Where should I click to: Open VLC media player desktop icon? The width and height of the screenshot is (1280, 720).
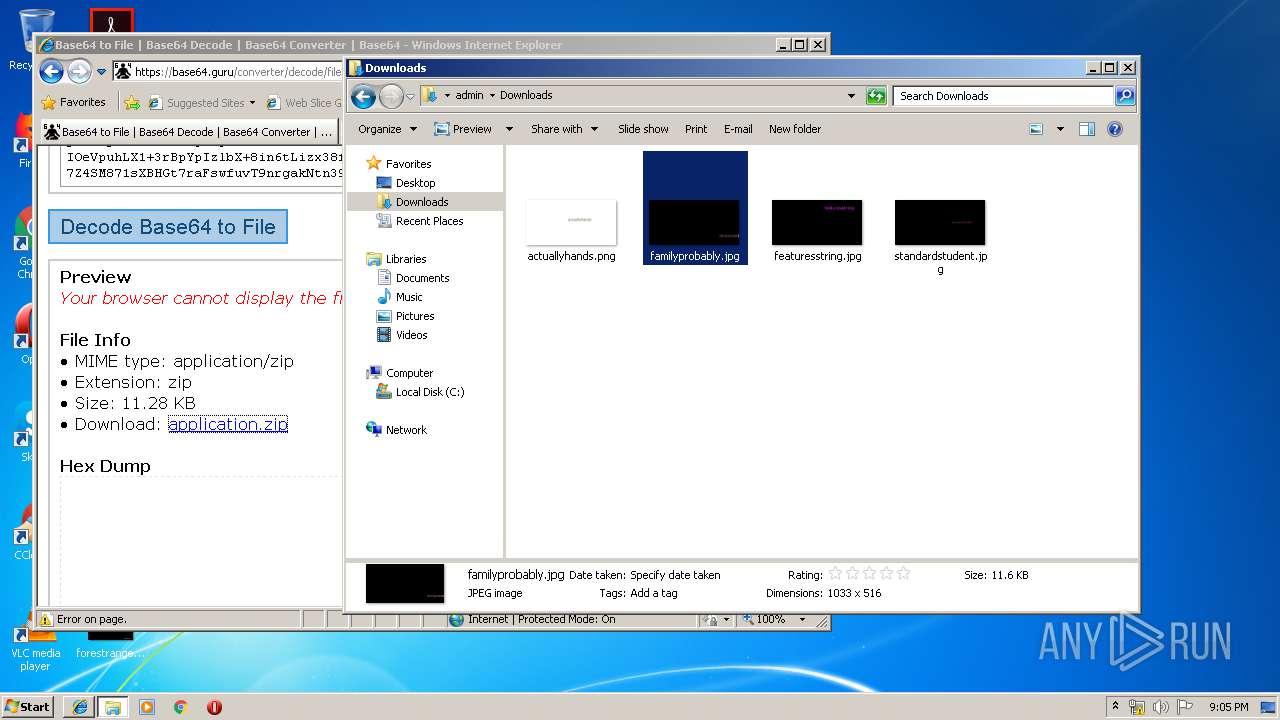tap(35, 646)
